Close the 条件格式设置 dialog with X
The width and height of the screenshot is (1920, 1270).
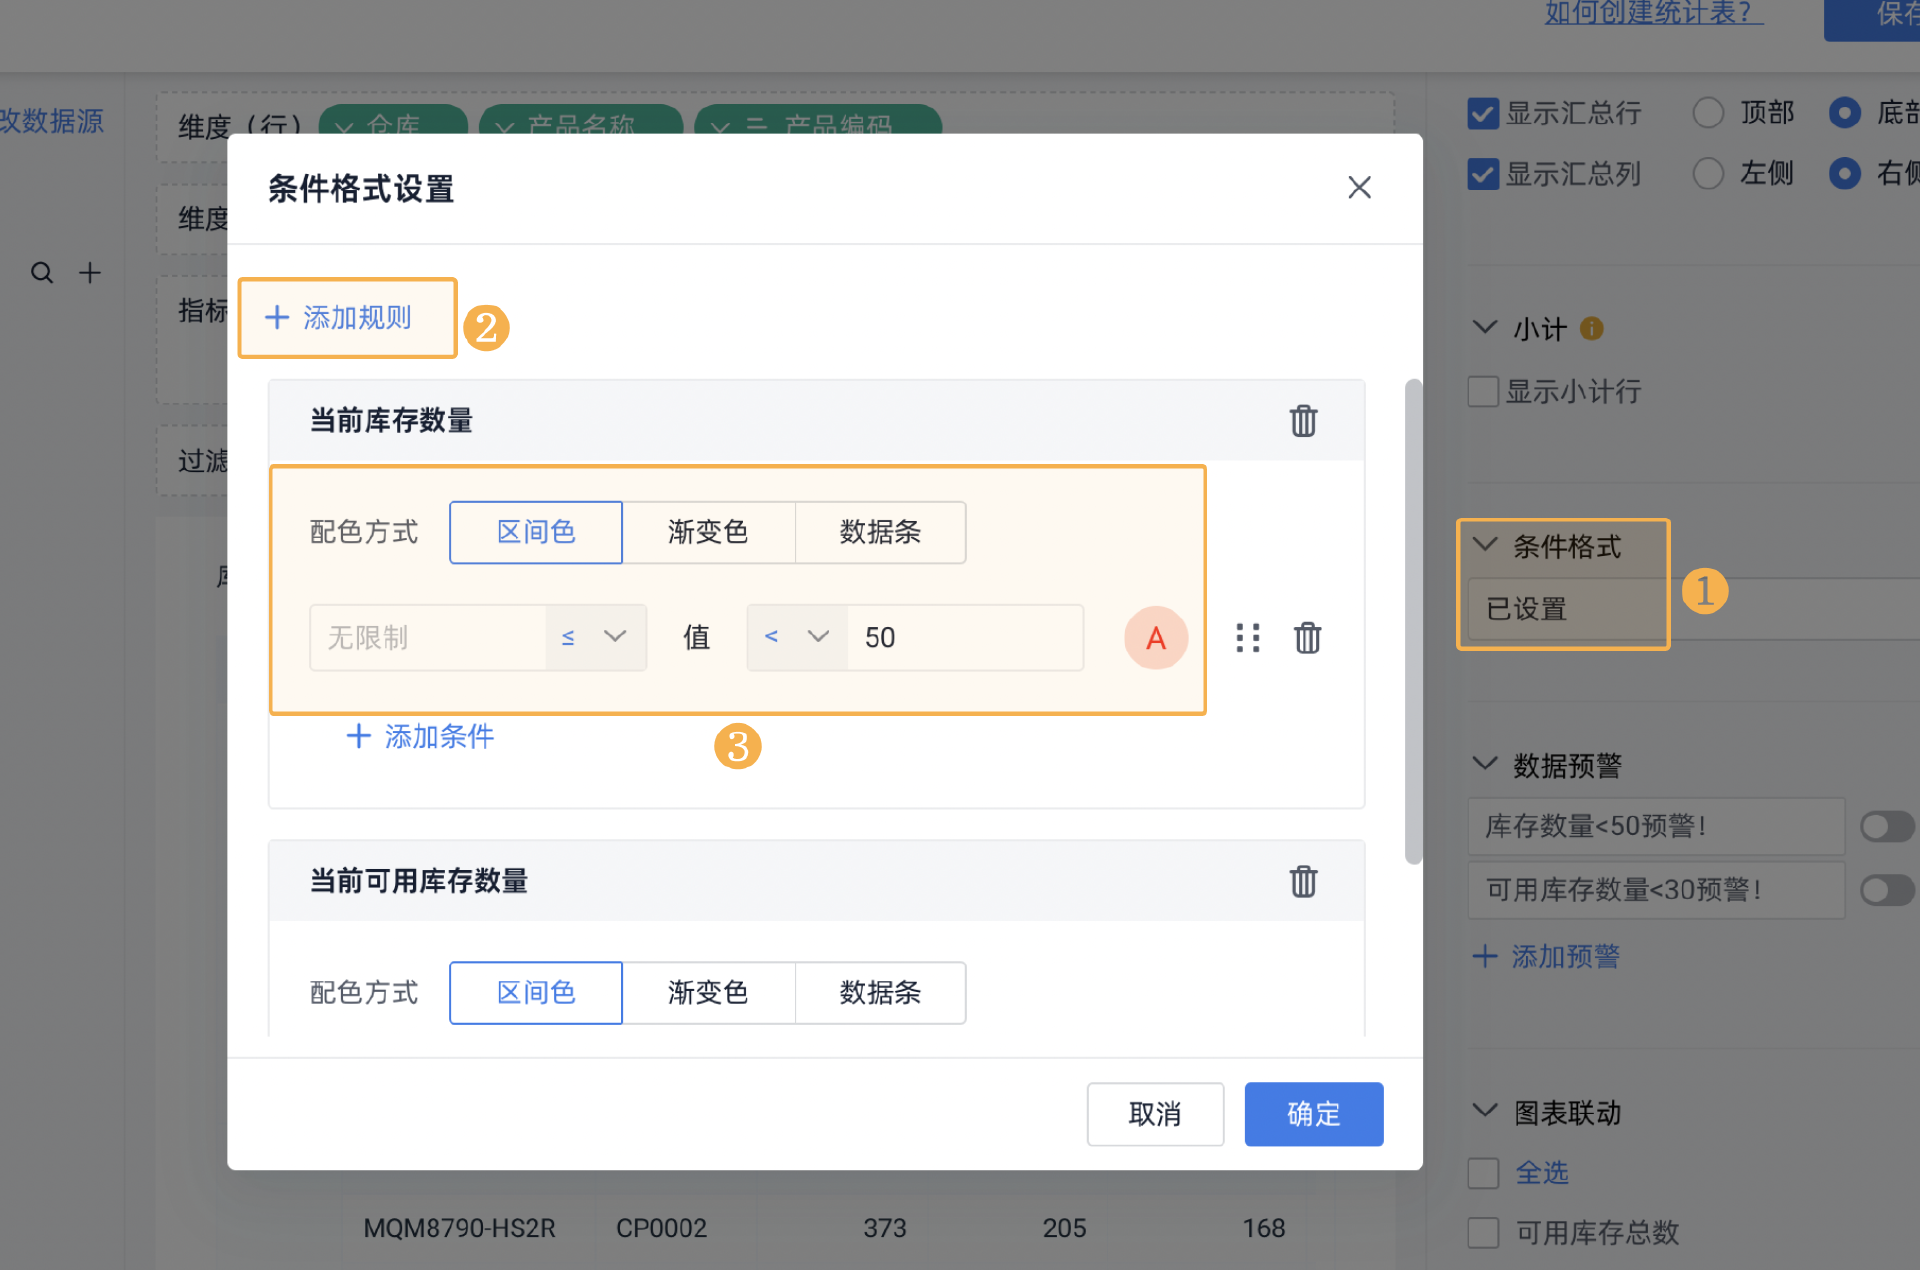[x=1358, y=188]
